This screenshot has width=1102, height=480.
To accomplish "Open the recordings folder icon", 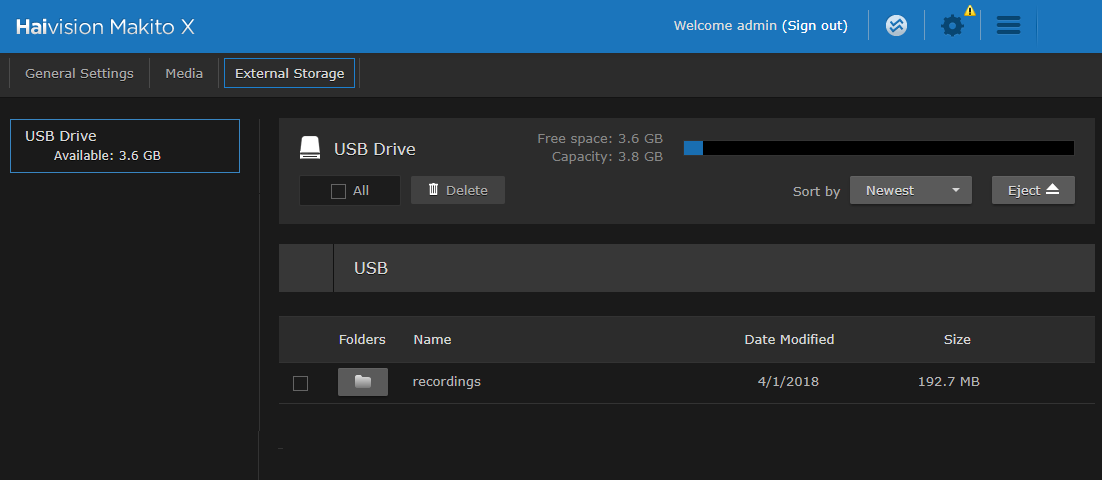I will tap(362, 382).
